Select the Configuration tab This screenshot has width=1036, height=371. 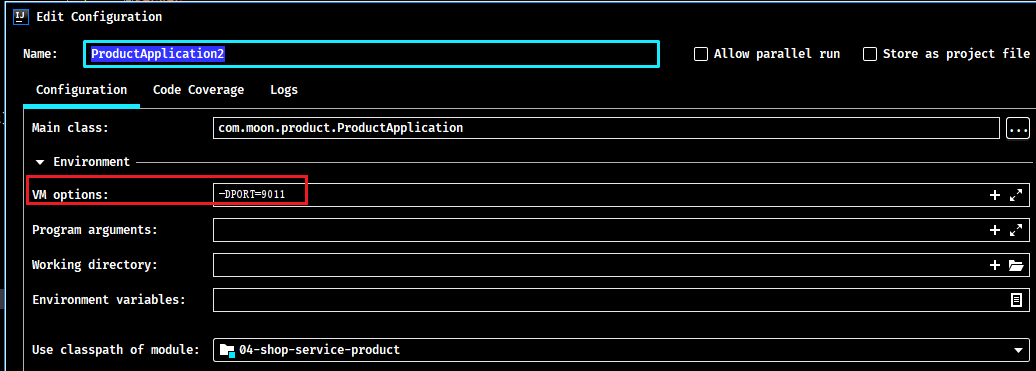pyautogui.click(x=81, y=90)
